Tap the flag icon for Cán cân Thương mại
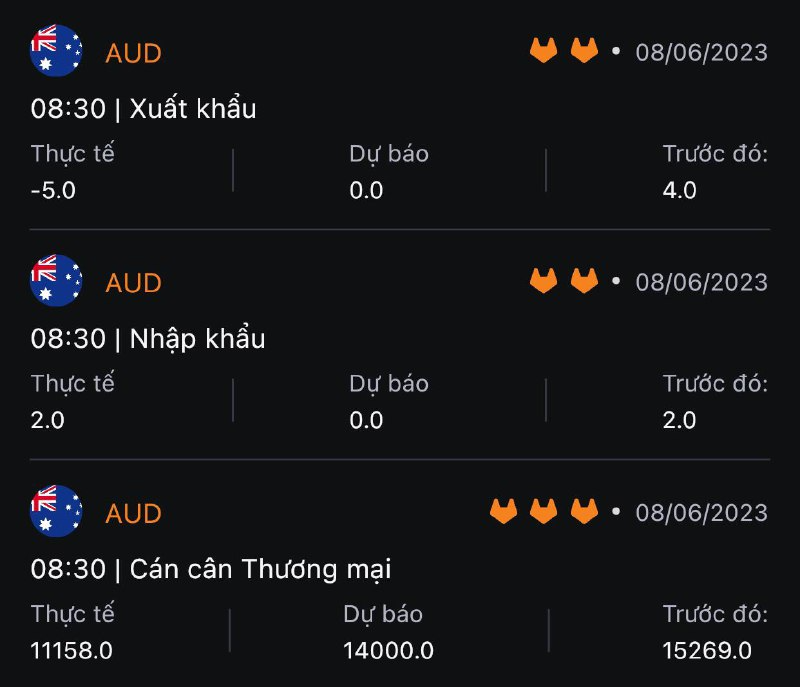800x687 pixels. pos(56,511)
